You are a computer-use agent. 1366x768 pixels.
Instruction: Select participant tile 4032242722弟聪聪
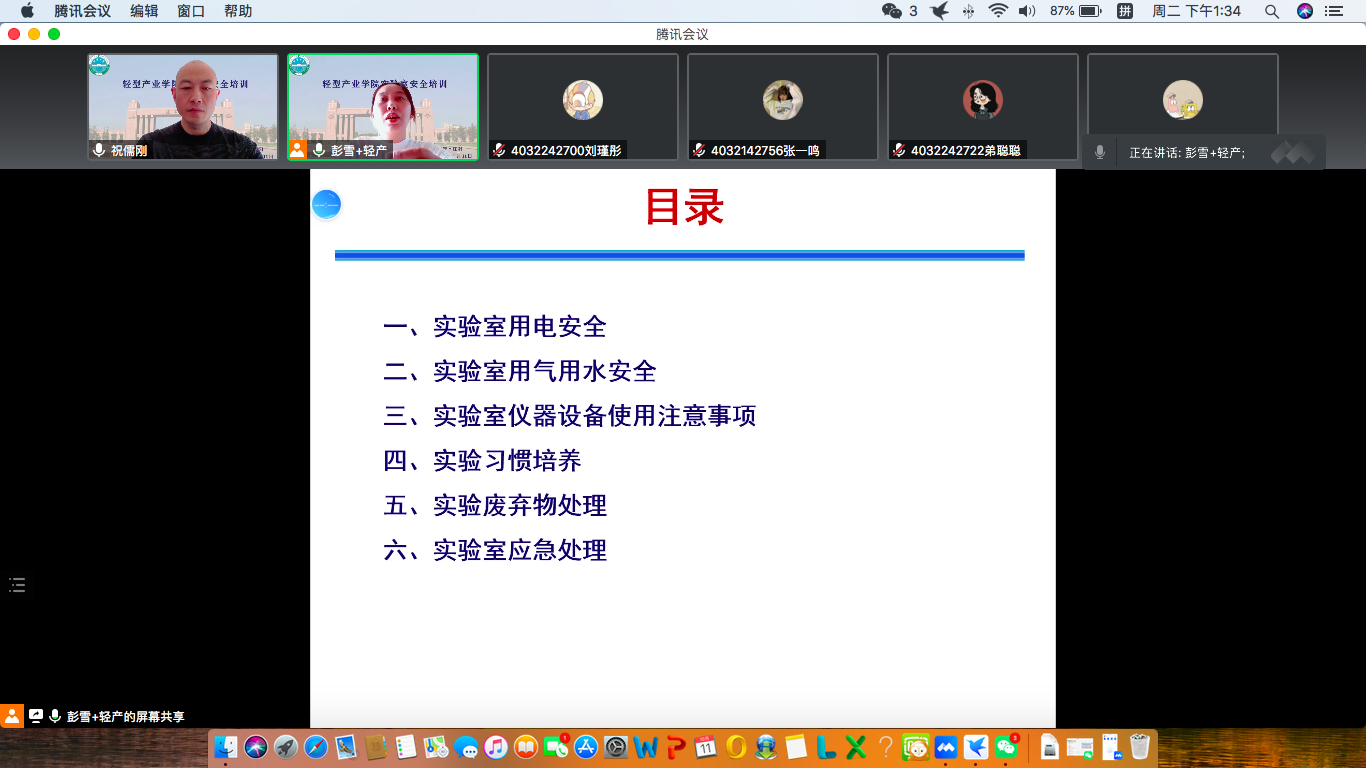(x=983, y=106)
